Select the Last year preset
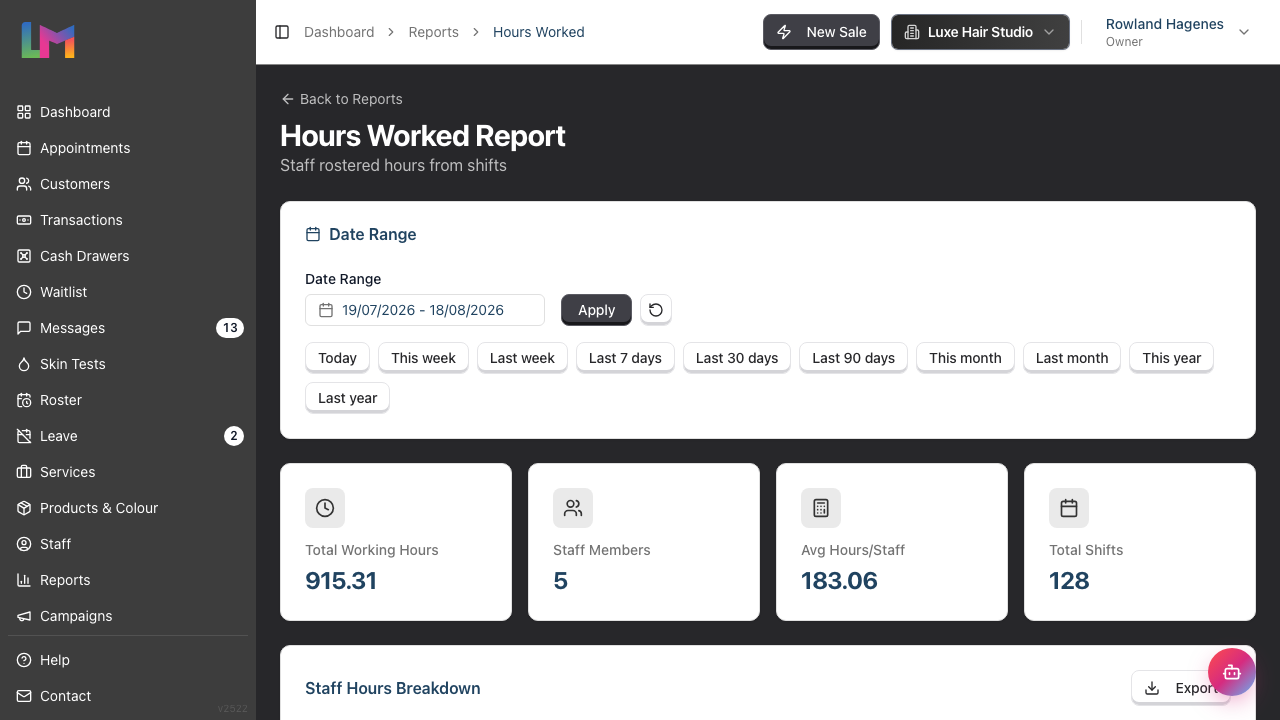The height and width of the screenshot is (720, 1280). coord(347,398)
